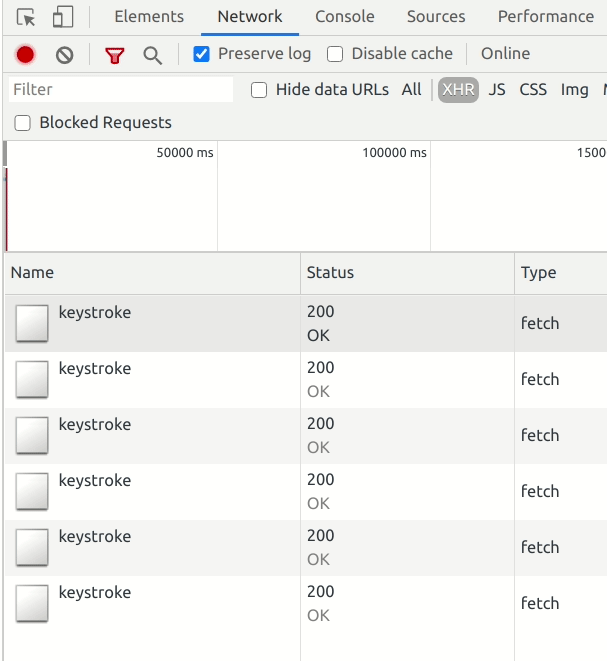Stop recording network log
This screenshot has height=661, width=607.
pos(25,55)
